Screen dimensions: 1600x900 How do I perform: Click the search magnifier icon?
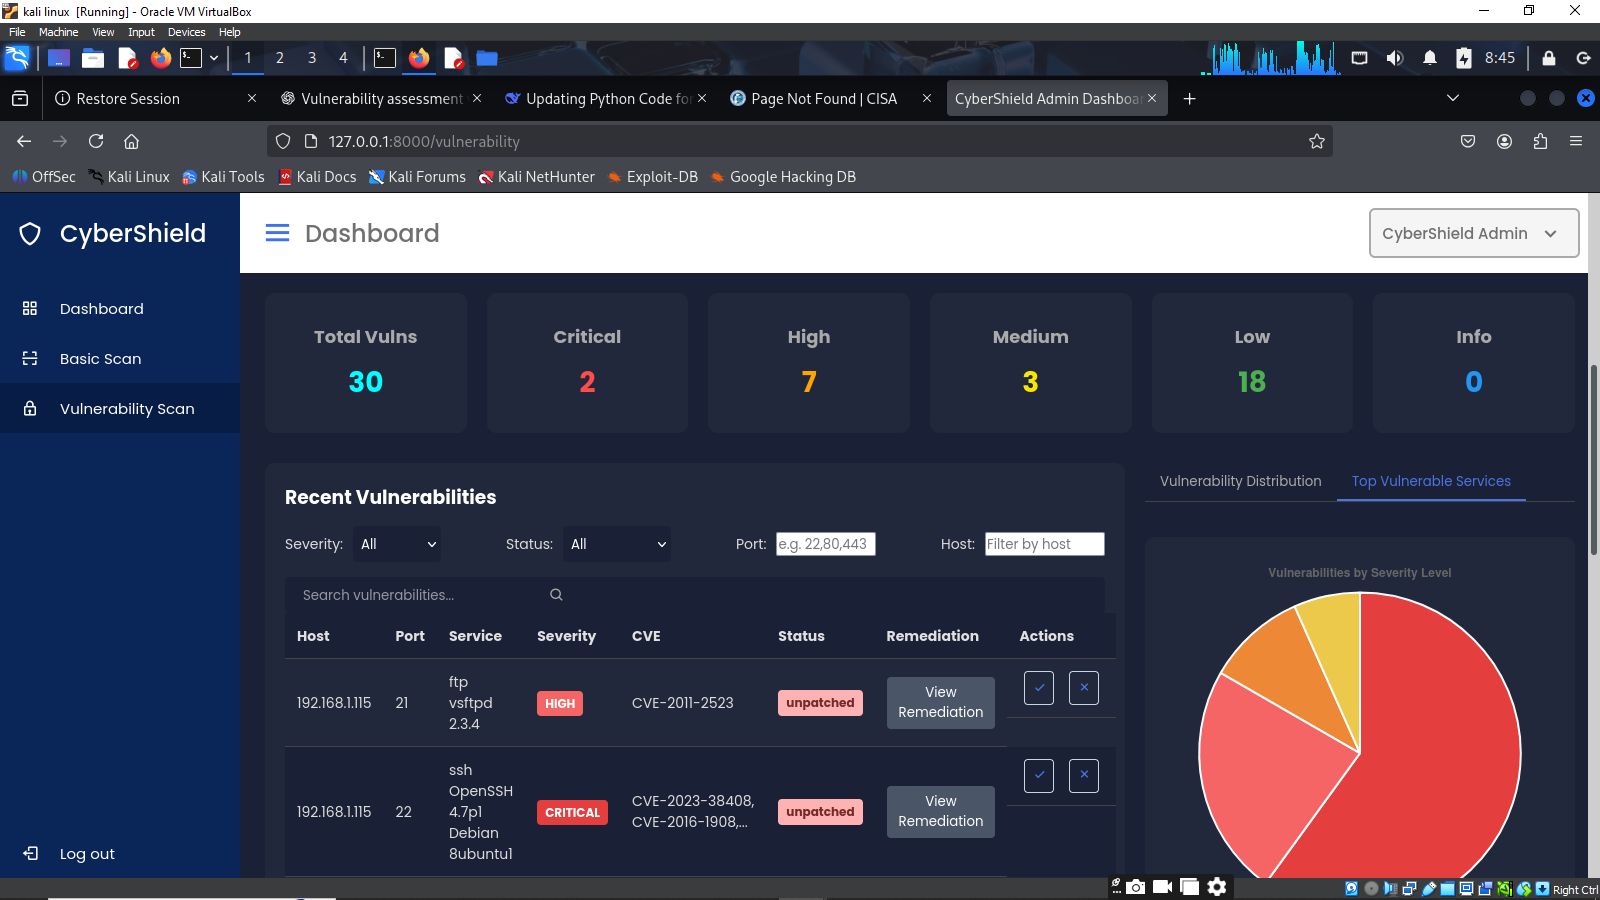[556, 595]
